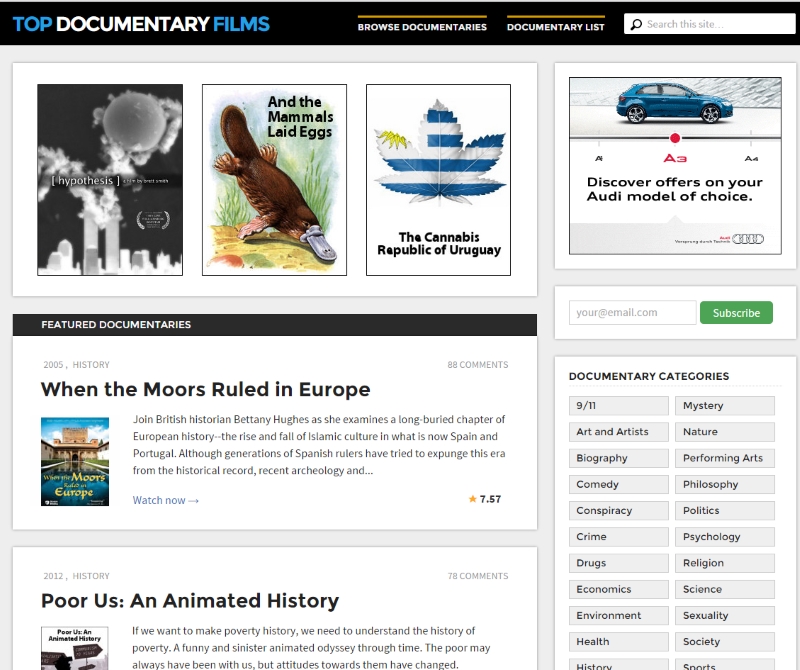Select the Society category
This screenshot has width=800, height=670.
coord(724,641)
